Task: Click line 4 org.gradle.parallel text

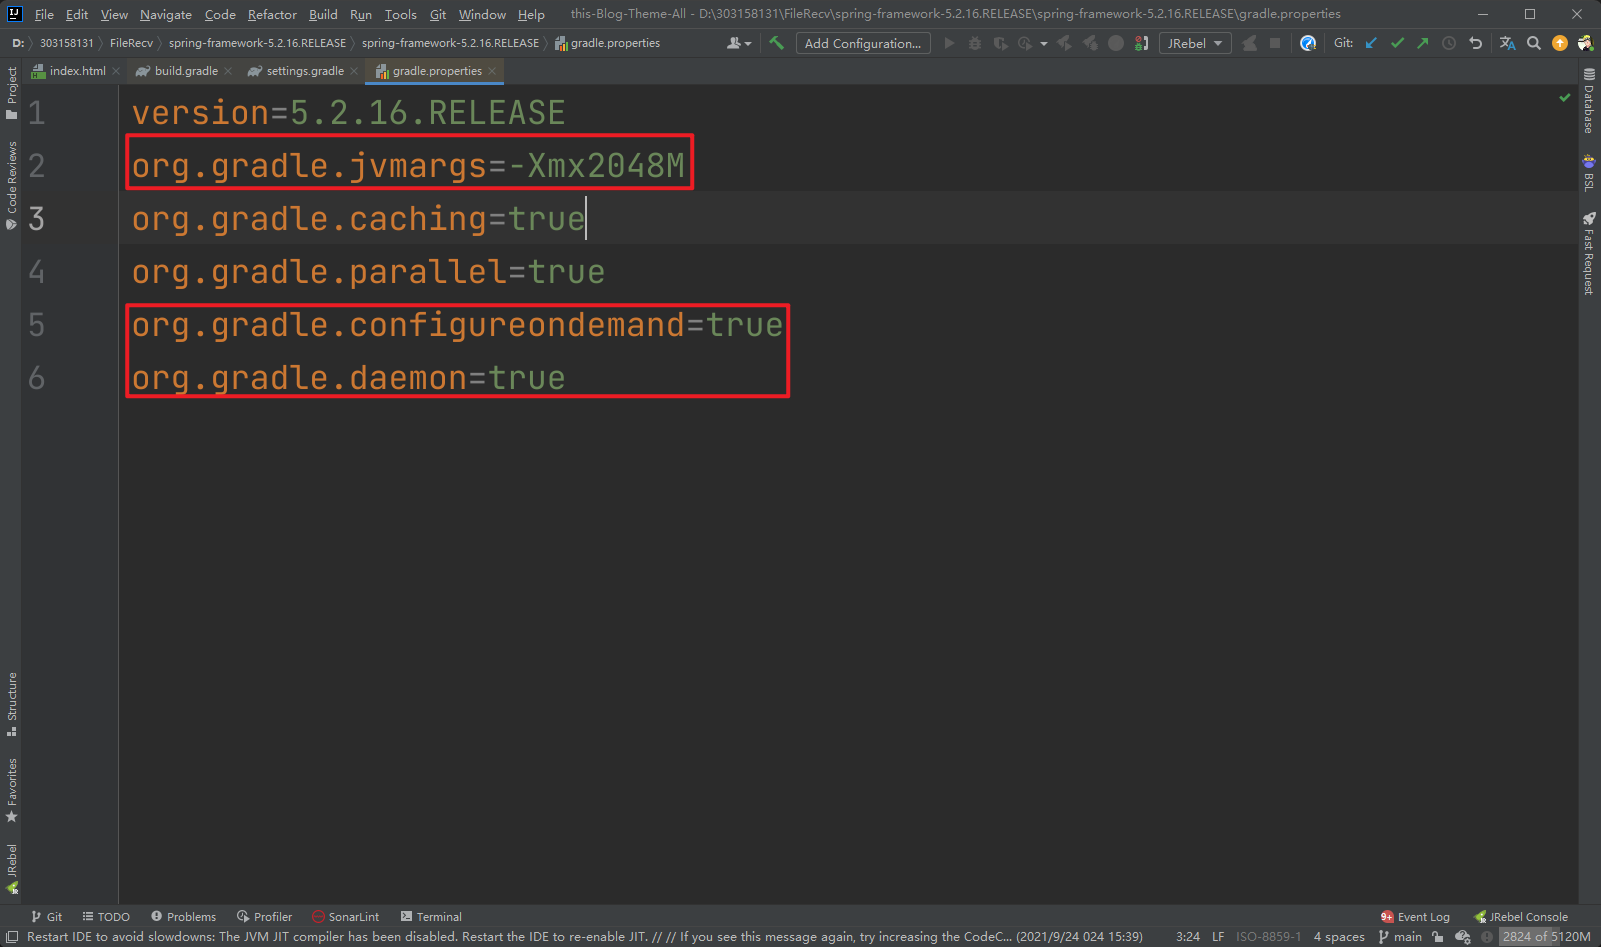Action: tap(368, 272)
